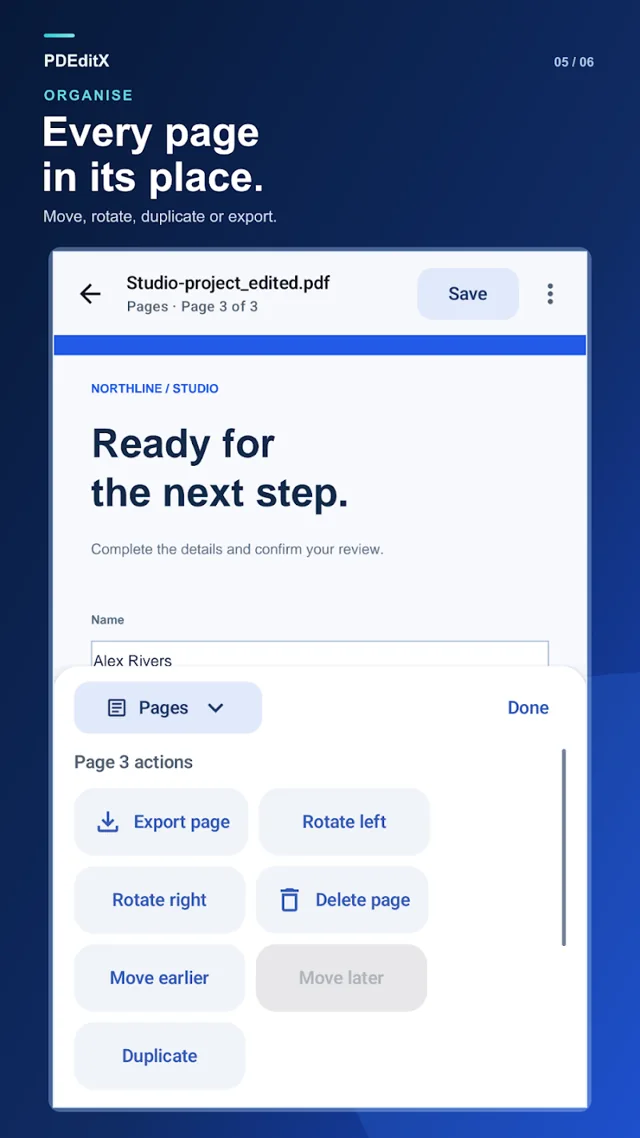640x1138 pixels.
Task: Select Rotate left action
Action: [344, 822]
